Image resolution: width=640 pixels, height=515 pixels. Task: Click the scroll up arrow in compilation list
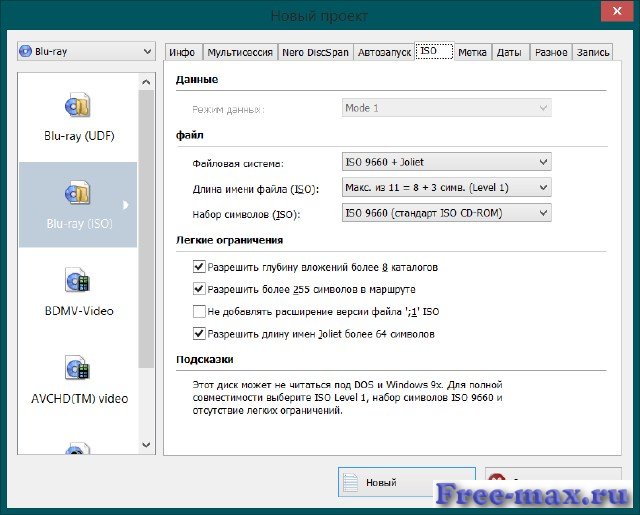[146, 82]
